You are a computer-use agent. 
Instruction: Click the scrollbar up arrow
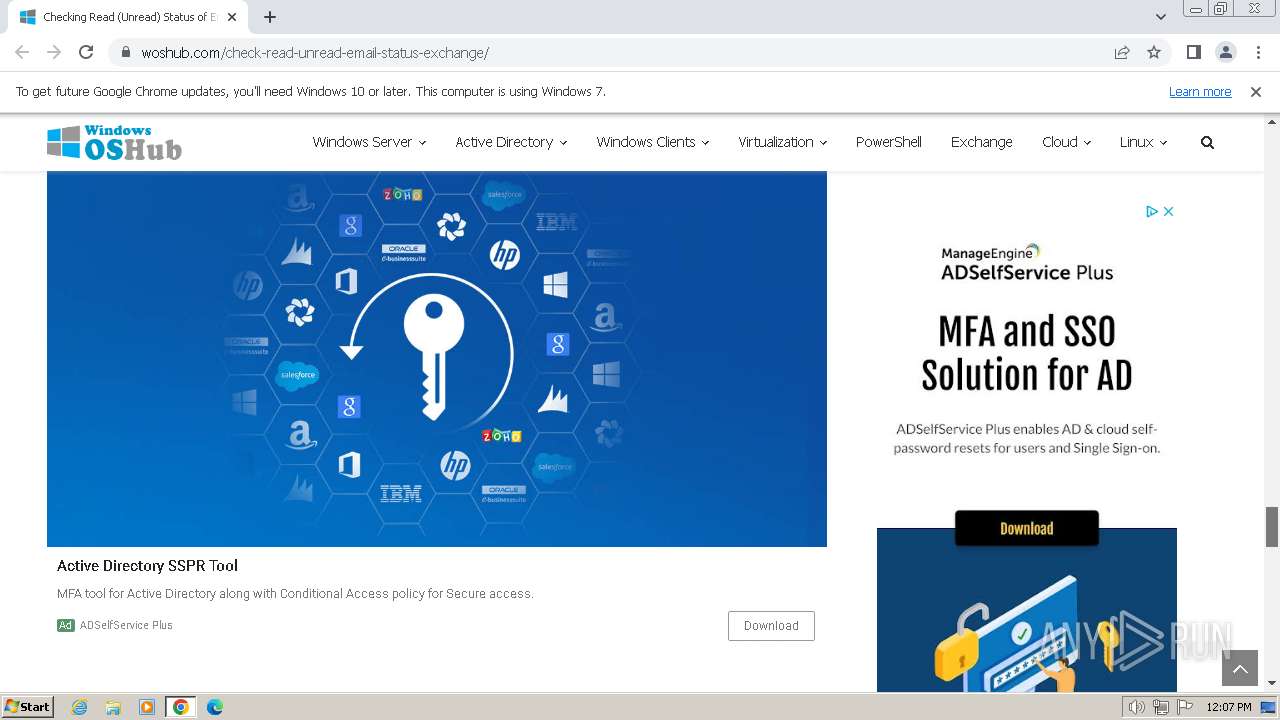pyautogui.click(x=1272, y=121)
